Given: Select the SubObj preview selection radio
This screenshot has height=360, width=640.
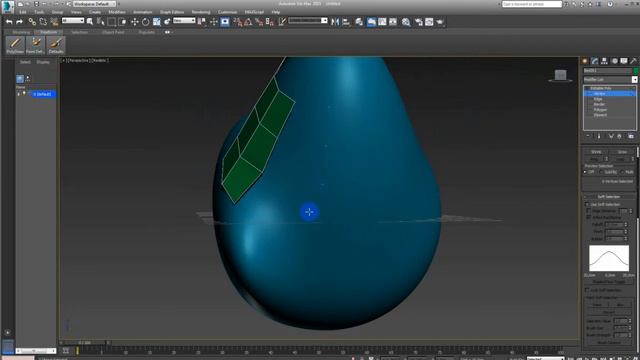Looking at the screenshot, I should tap(601, 172).
